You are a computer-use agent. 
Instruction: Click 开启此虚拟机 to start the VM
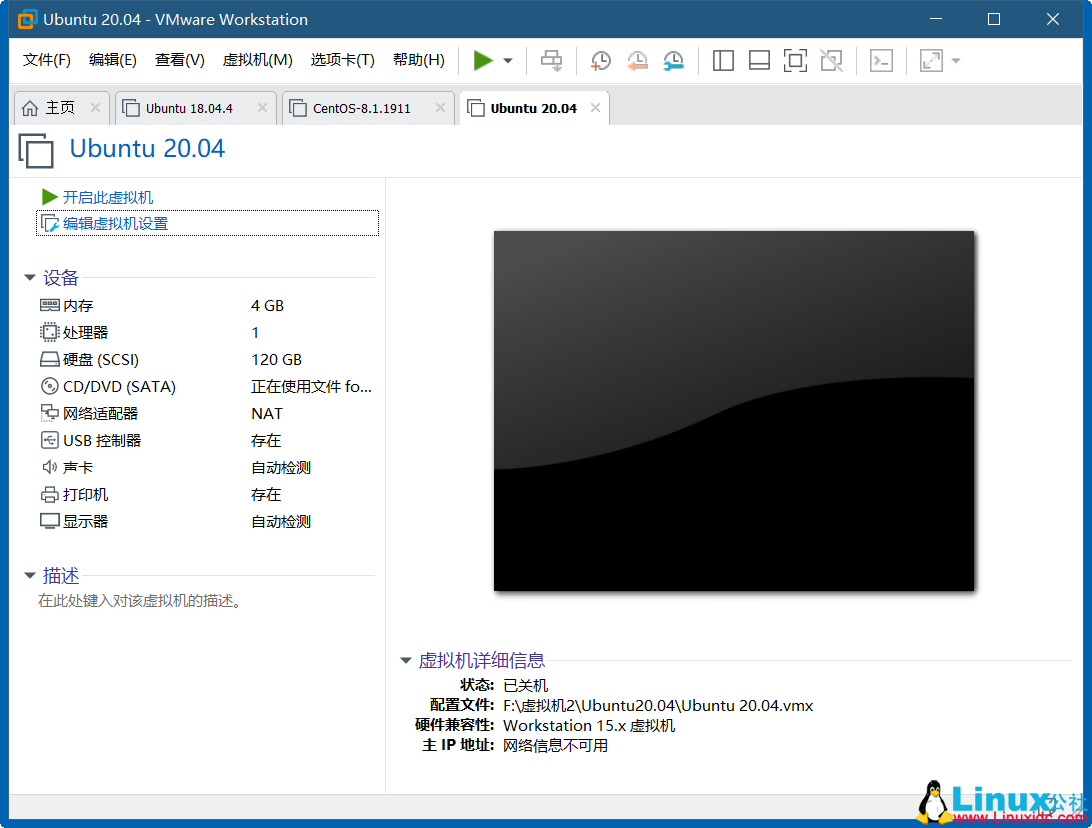(107, 197)
